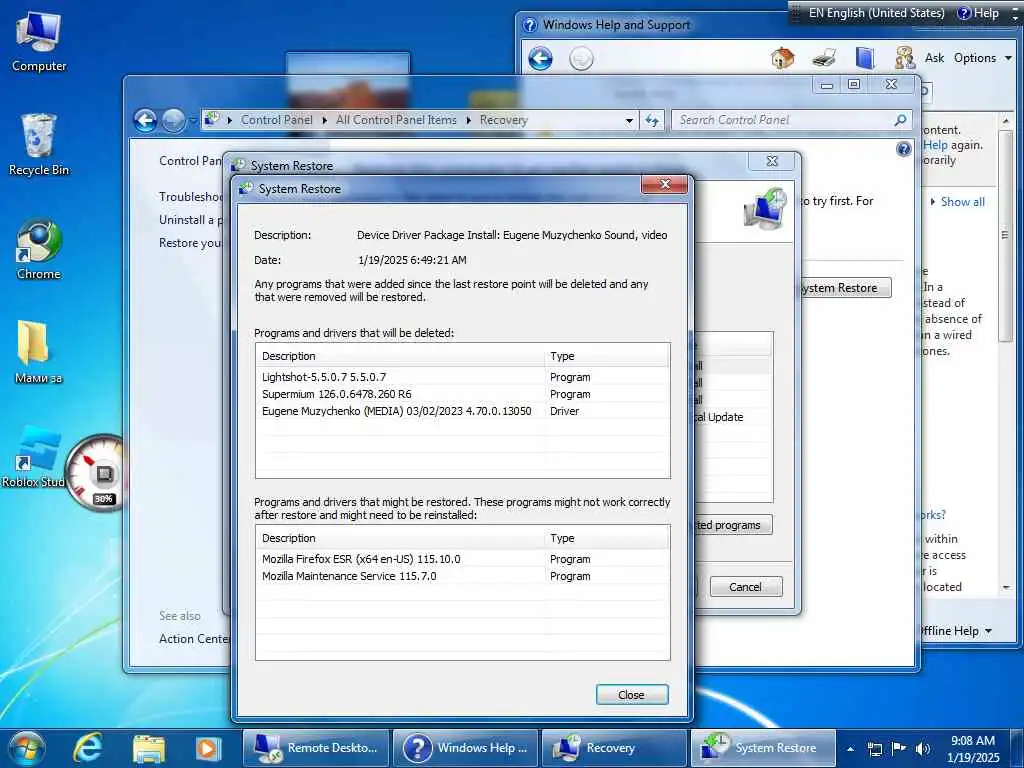Click the network tray icon

click(x=874, y=749)
